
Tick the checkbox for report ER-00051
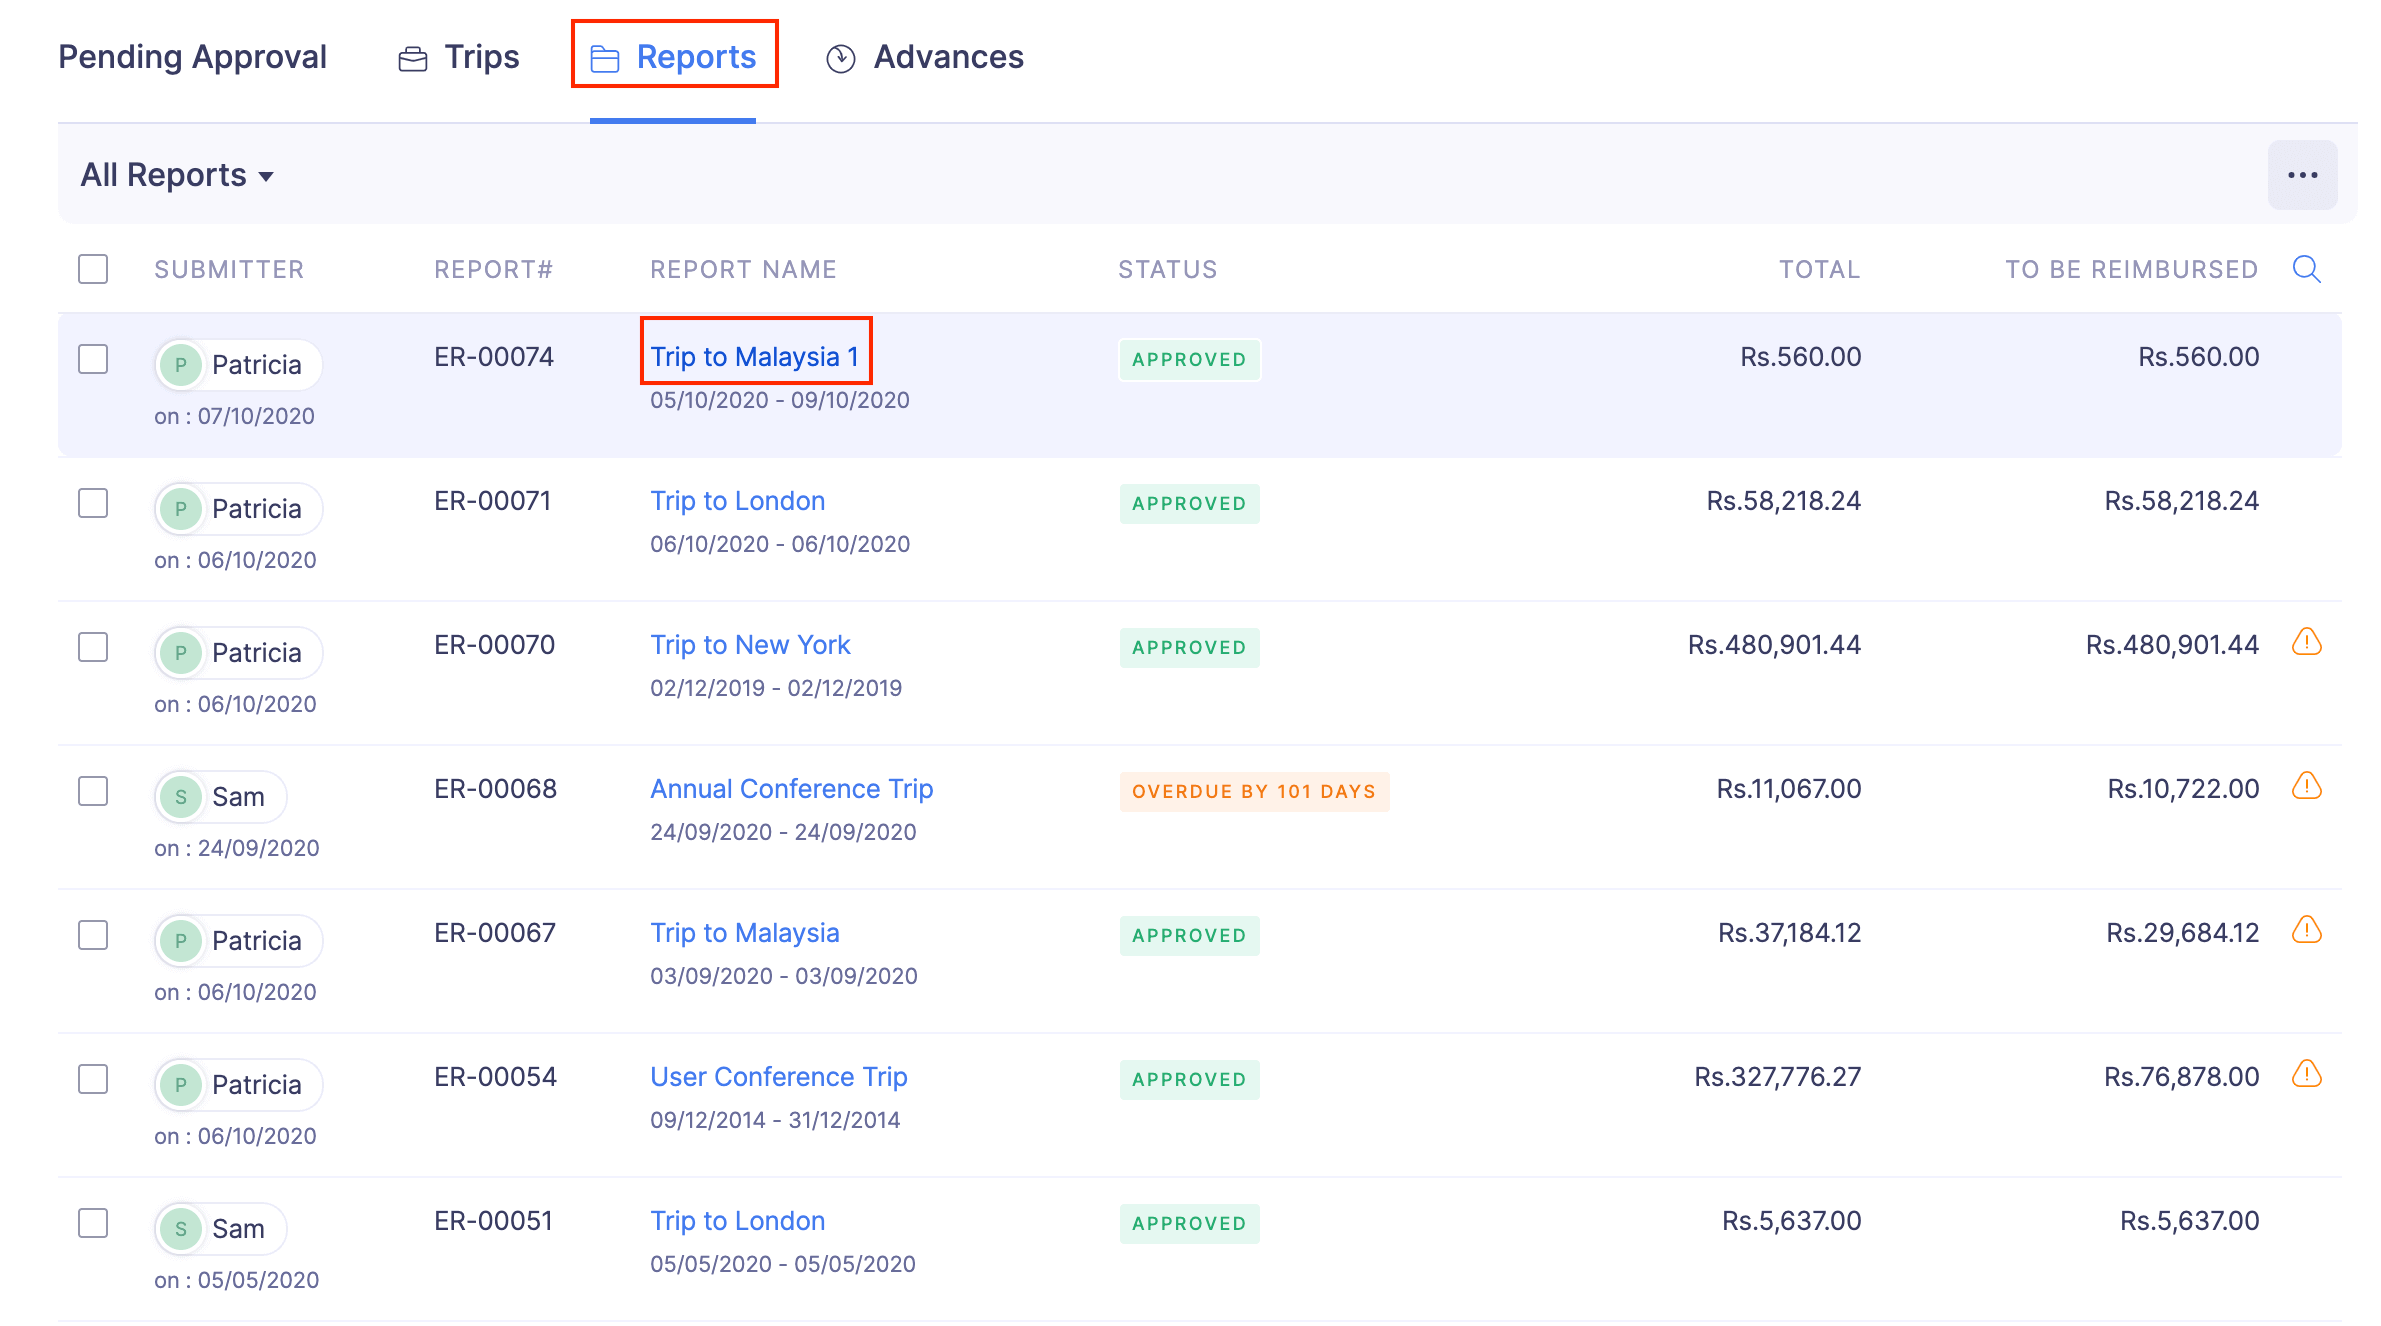[93, 1223]
